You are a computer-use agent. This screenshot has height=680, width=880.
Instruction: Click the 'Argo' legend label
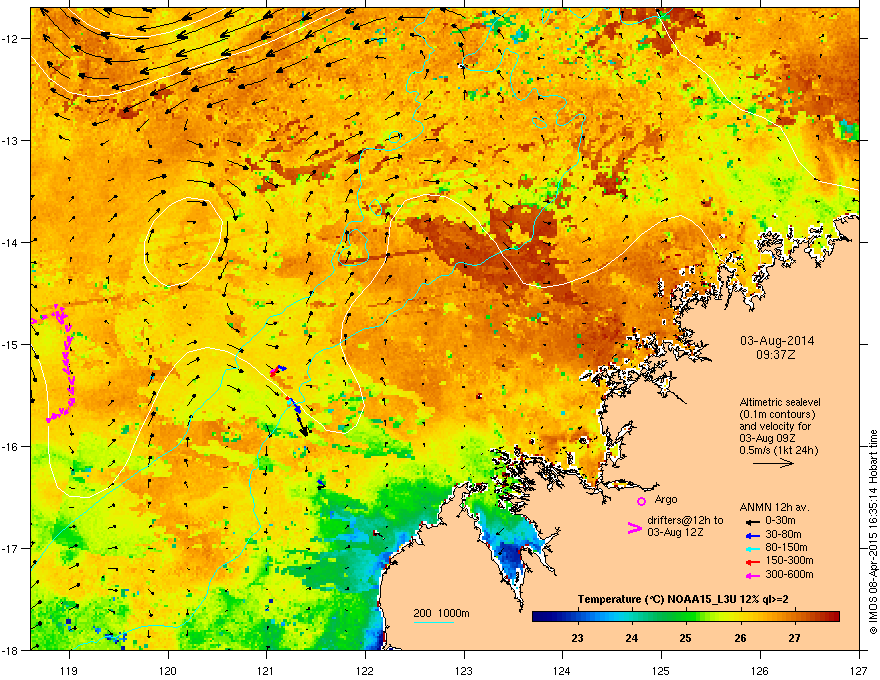coord(666,499)
